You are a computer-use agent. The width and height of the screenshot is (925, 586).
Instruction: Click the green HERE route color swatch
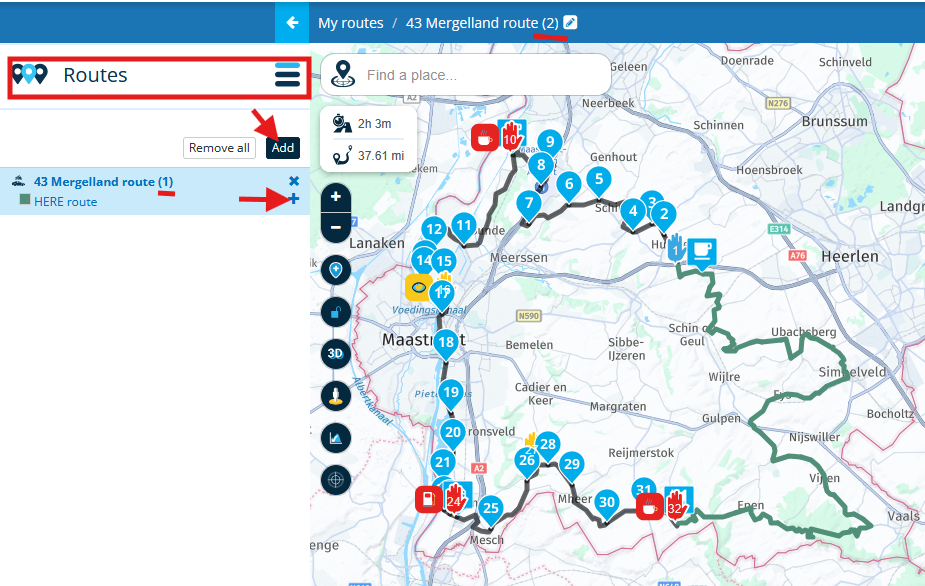pos(25,201)
